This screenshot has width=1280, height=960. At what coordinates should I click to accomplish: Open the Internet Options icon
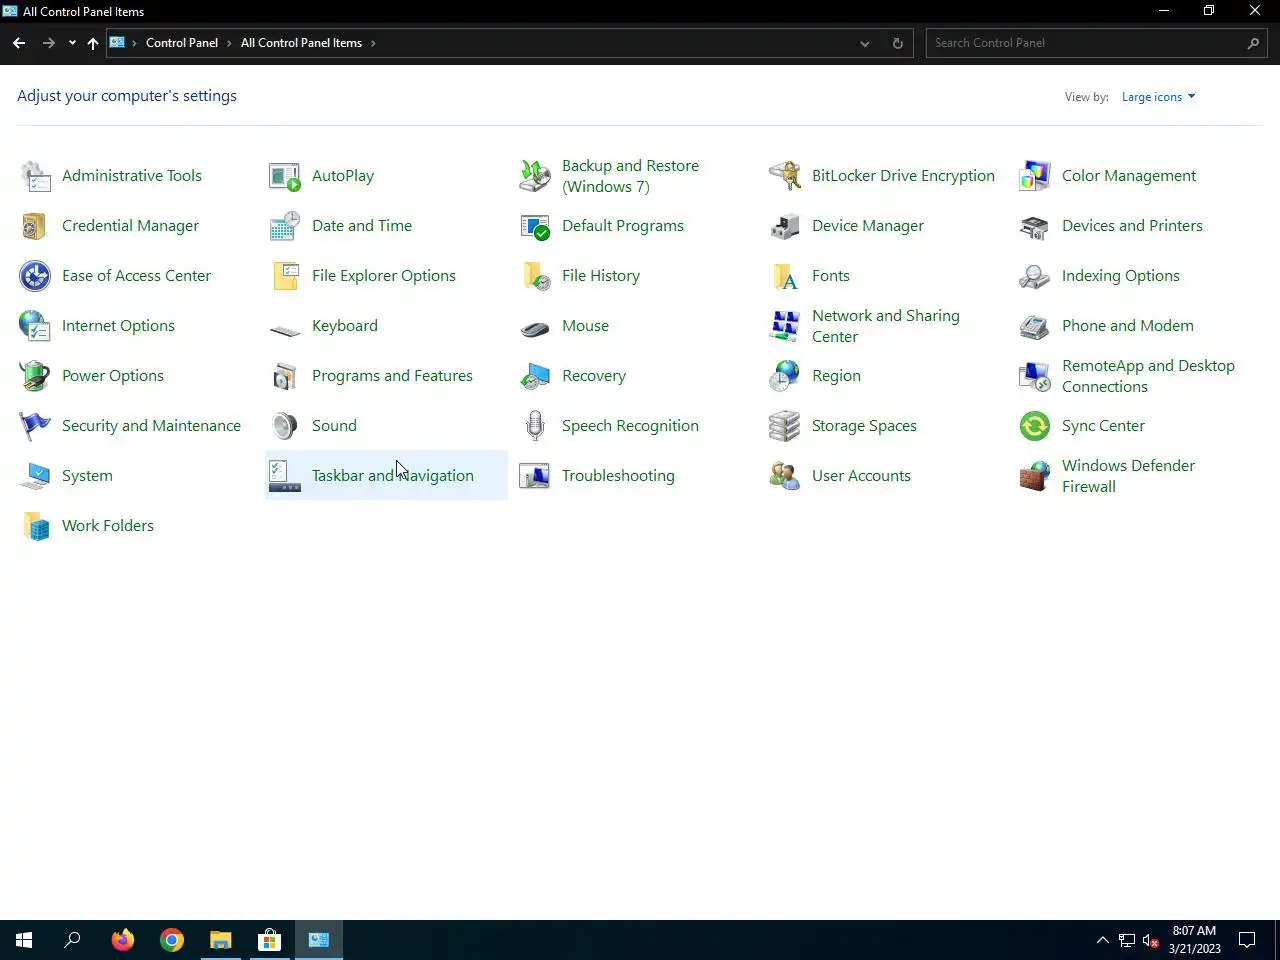tap(35, 326)
